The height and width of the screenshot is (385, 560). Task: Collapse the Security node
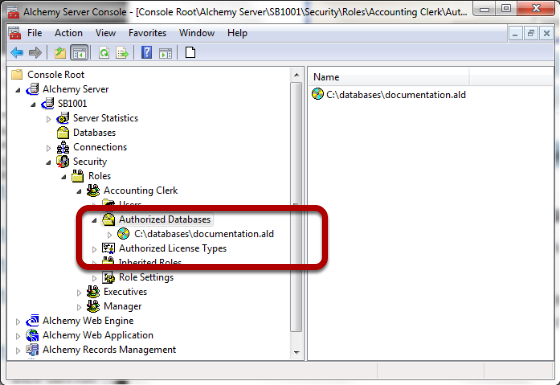(49, 163)
